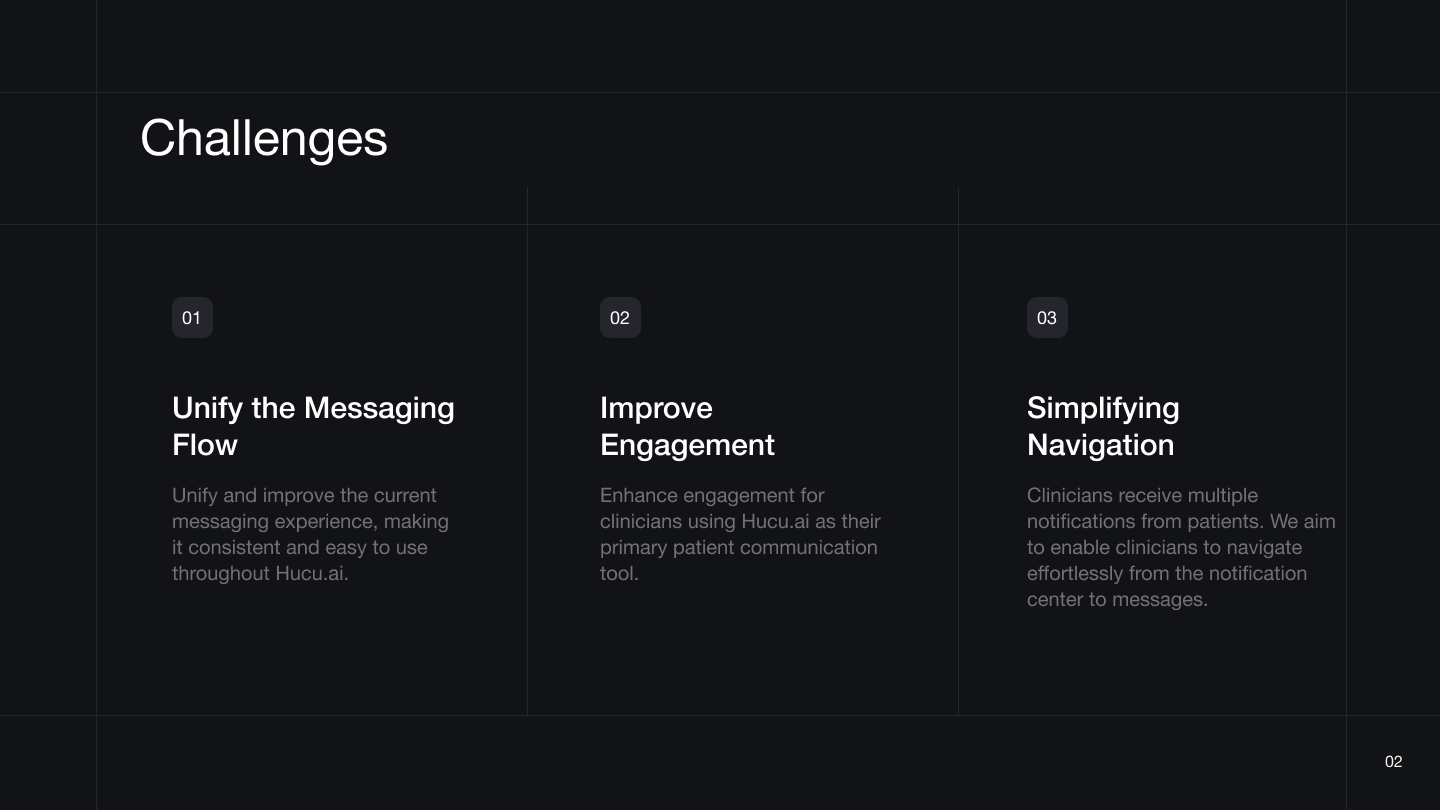The width and height of the screenshot is (1440, 810).
Task: Select the word Navigation in the third heading
Action: coord(1100,444)
